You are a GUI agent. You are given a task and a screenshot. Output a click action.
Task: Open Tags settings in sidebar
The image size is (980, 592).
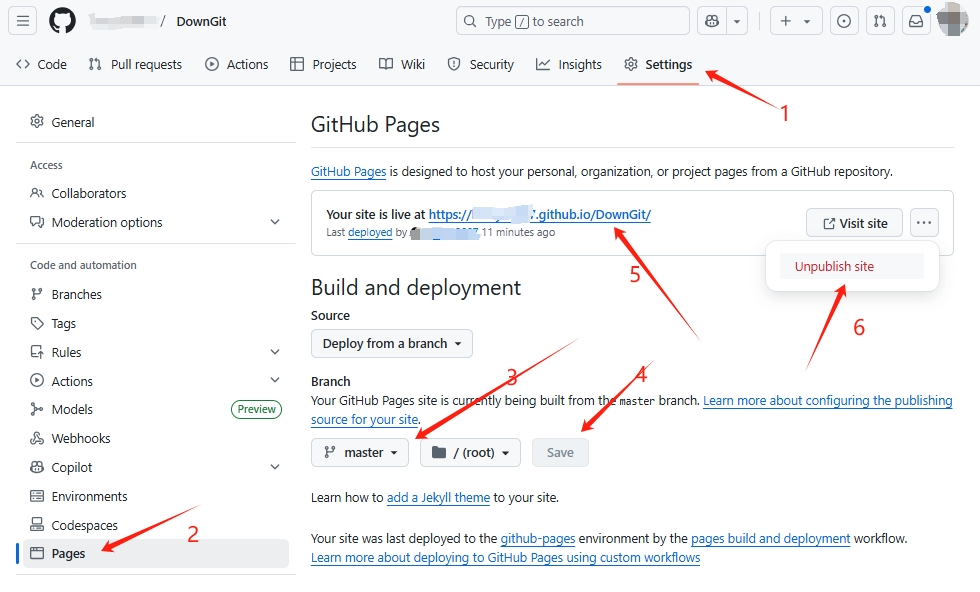click(156, 323)
